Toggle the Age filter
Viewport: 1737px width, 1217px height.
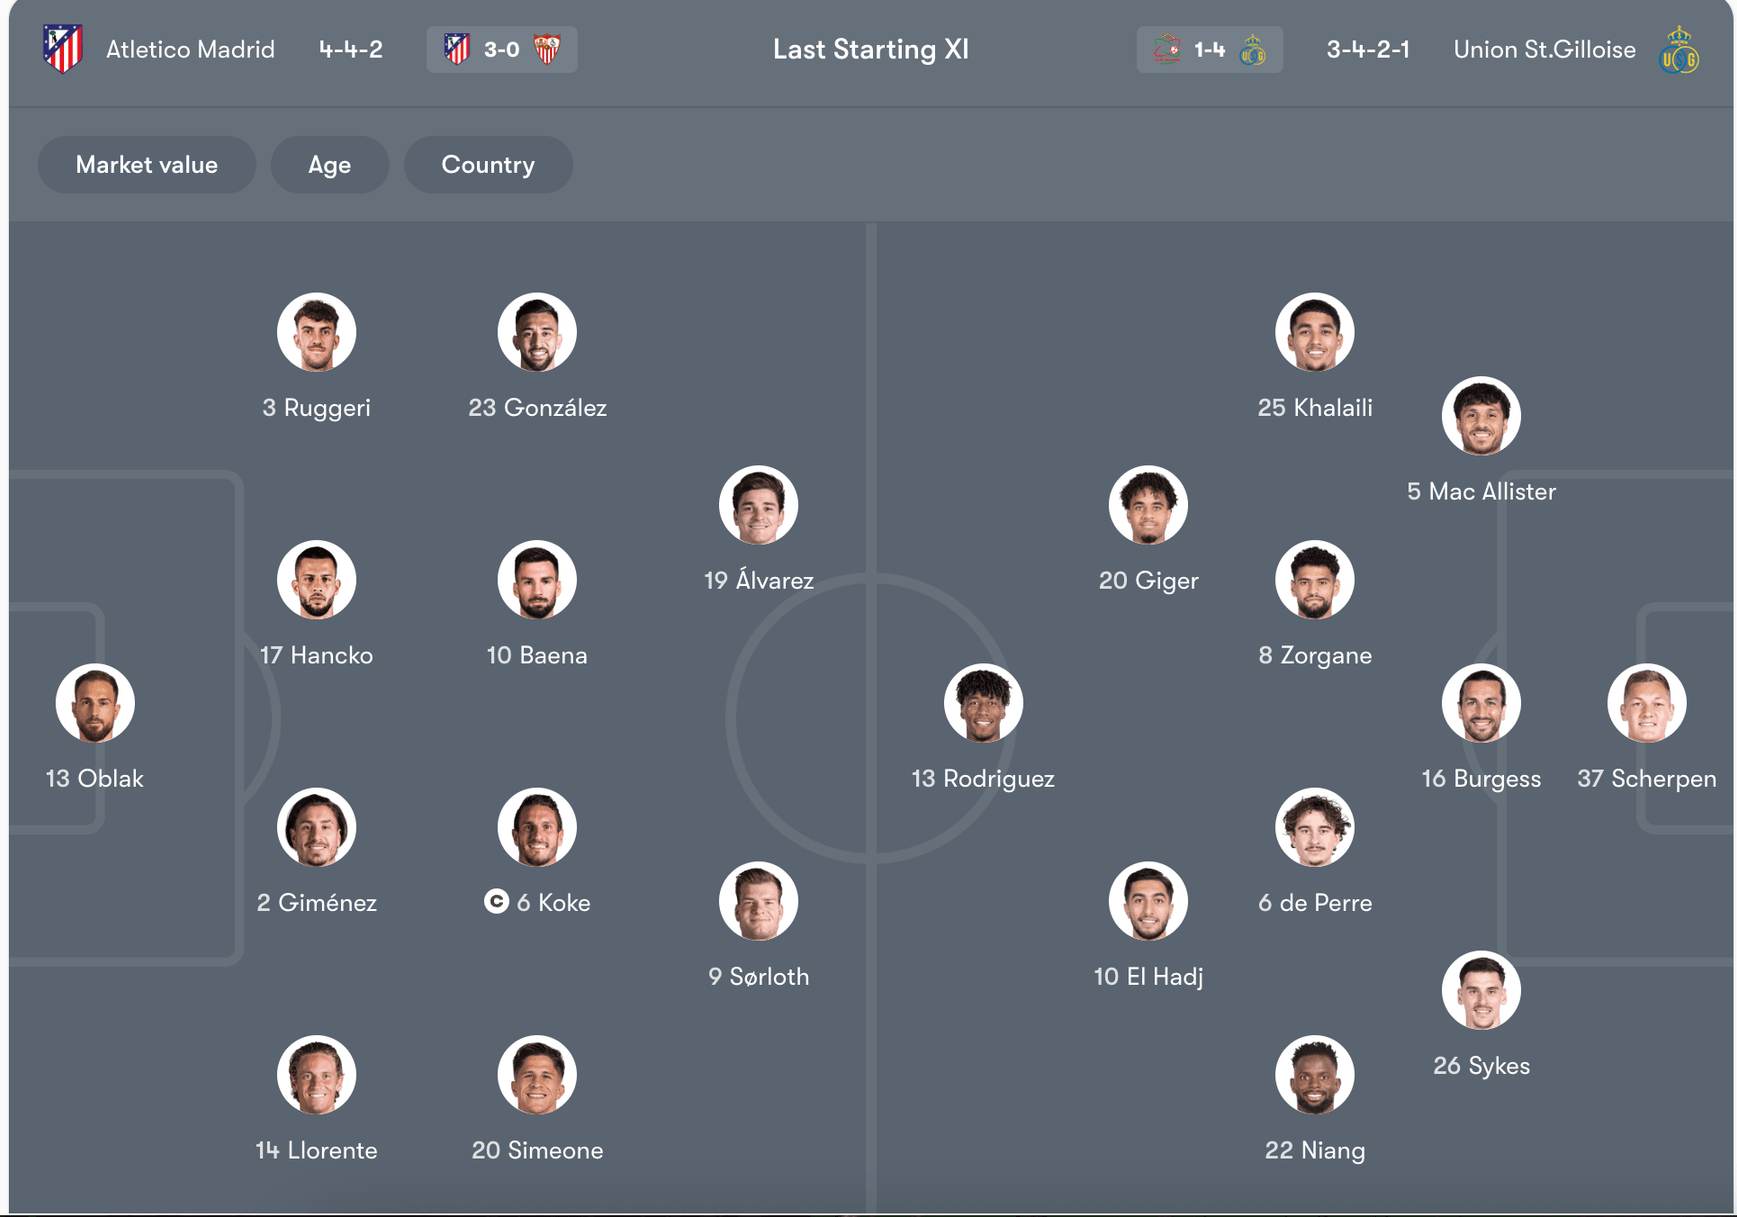330,164
